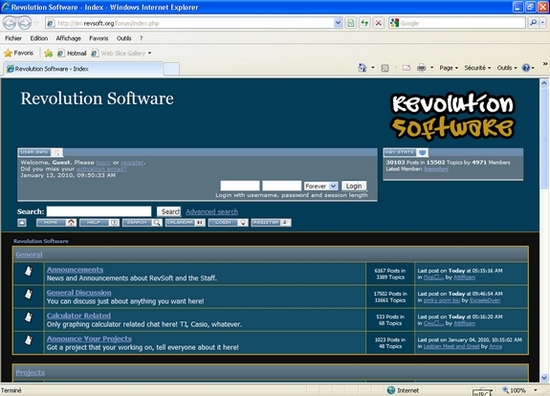Open the address bar history dropdown arrow
550x396 pixels.
[338, 23]
